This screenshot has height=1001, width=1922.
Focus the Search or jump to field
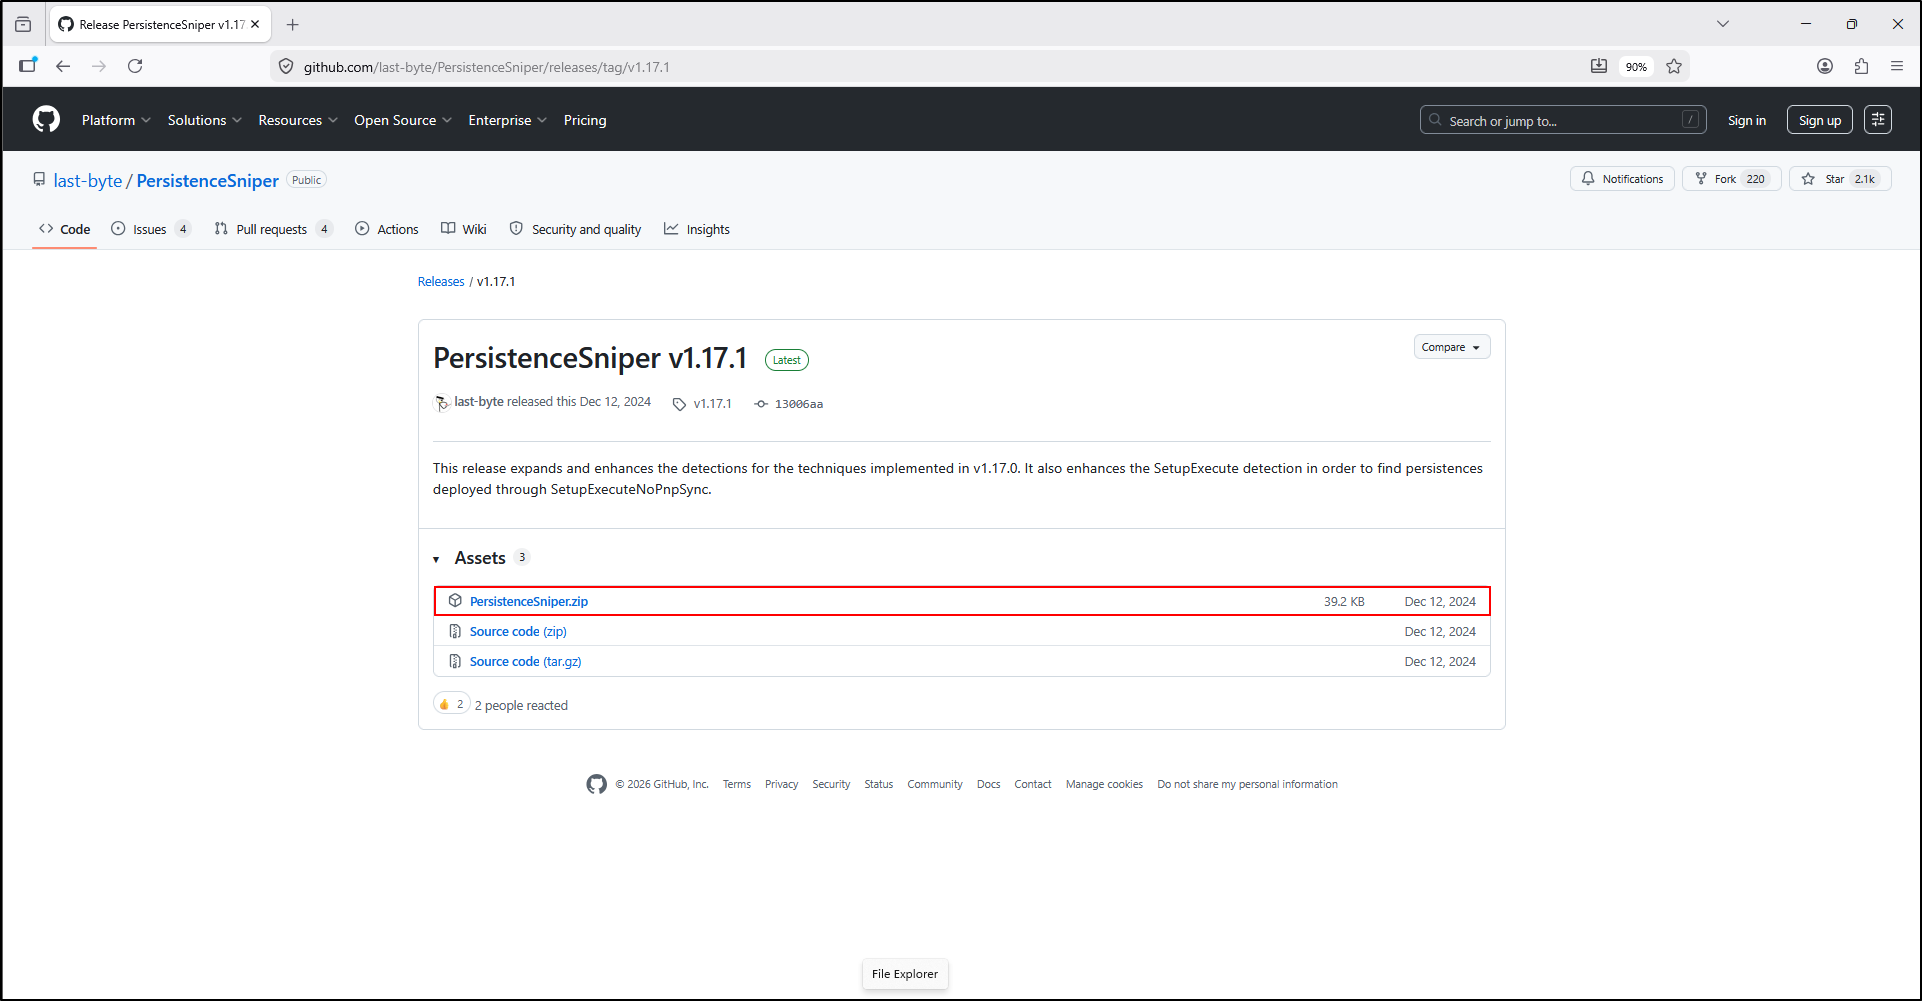[1563, 120]
